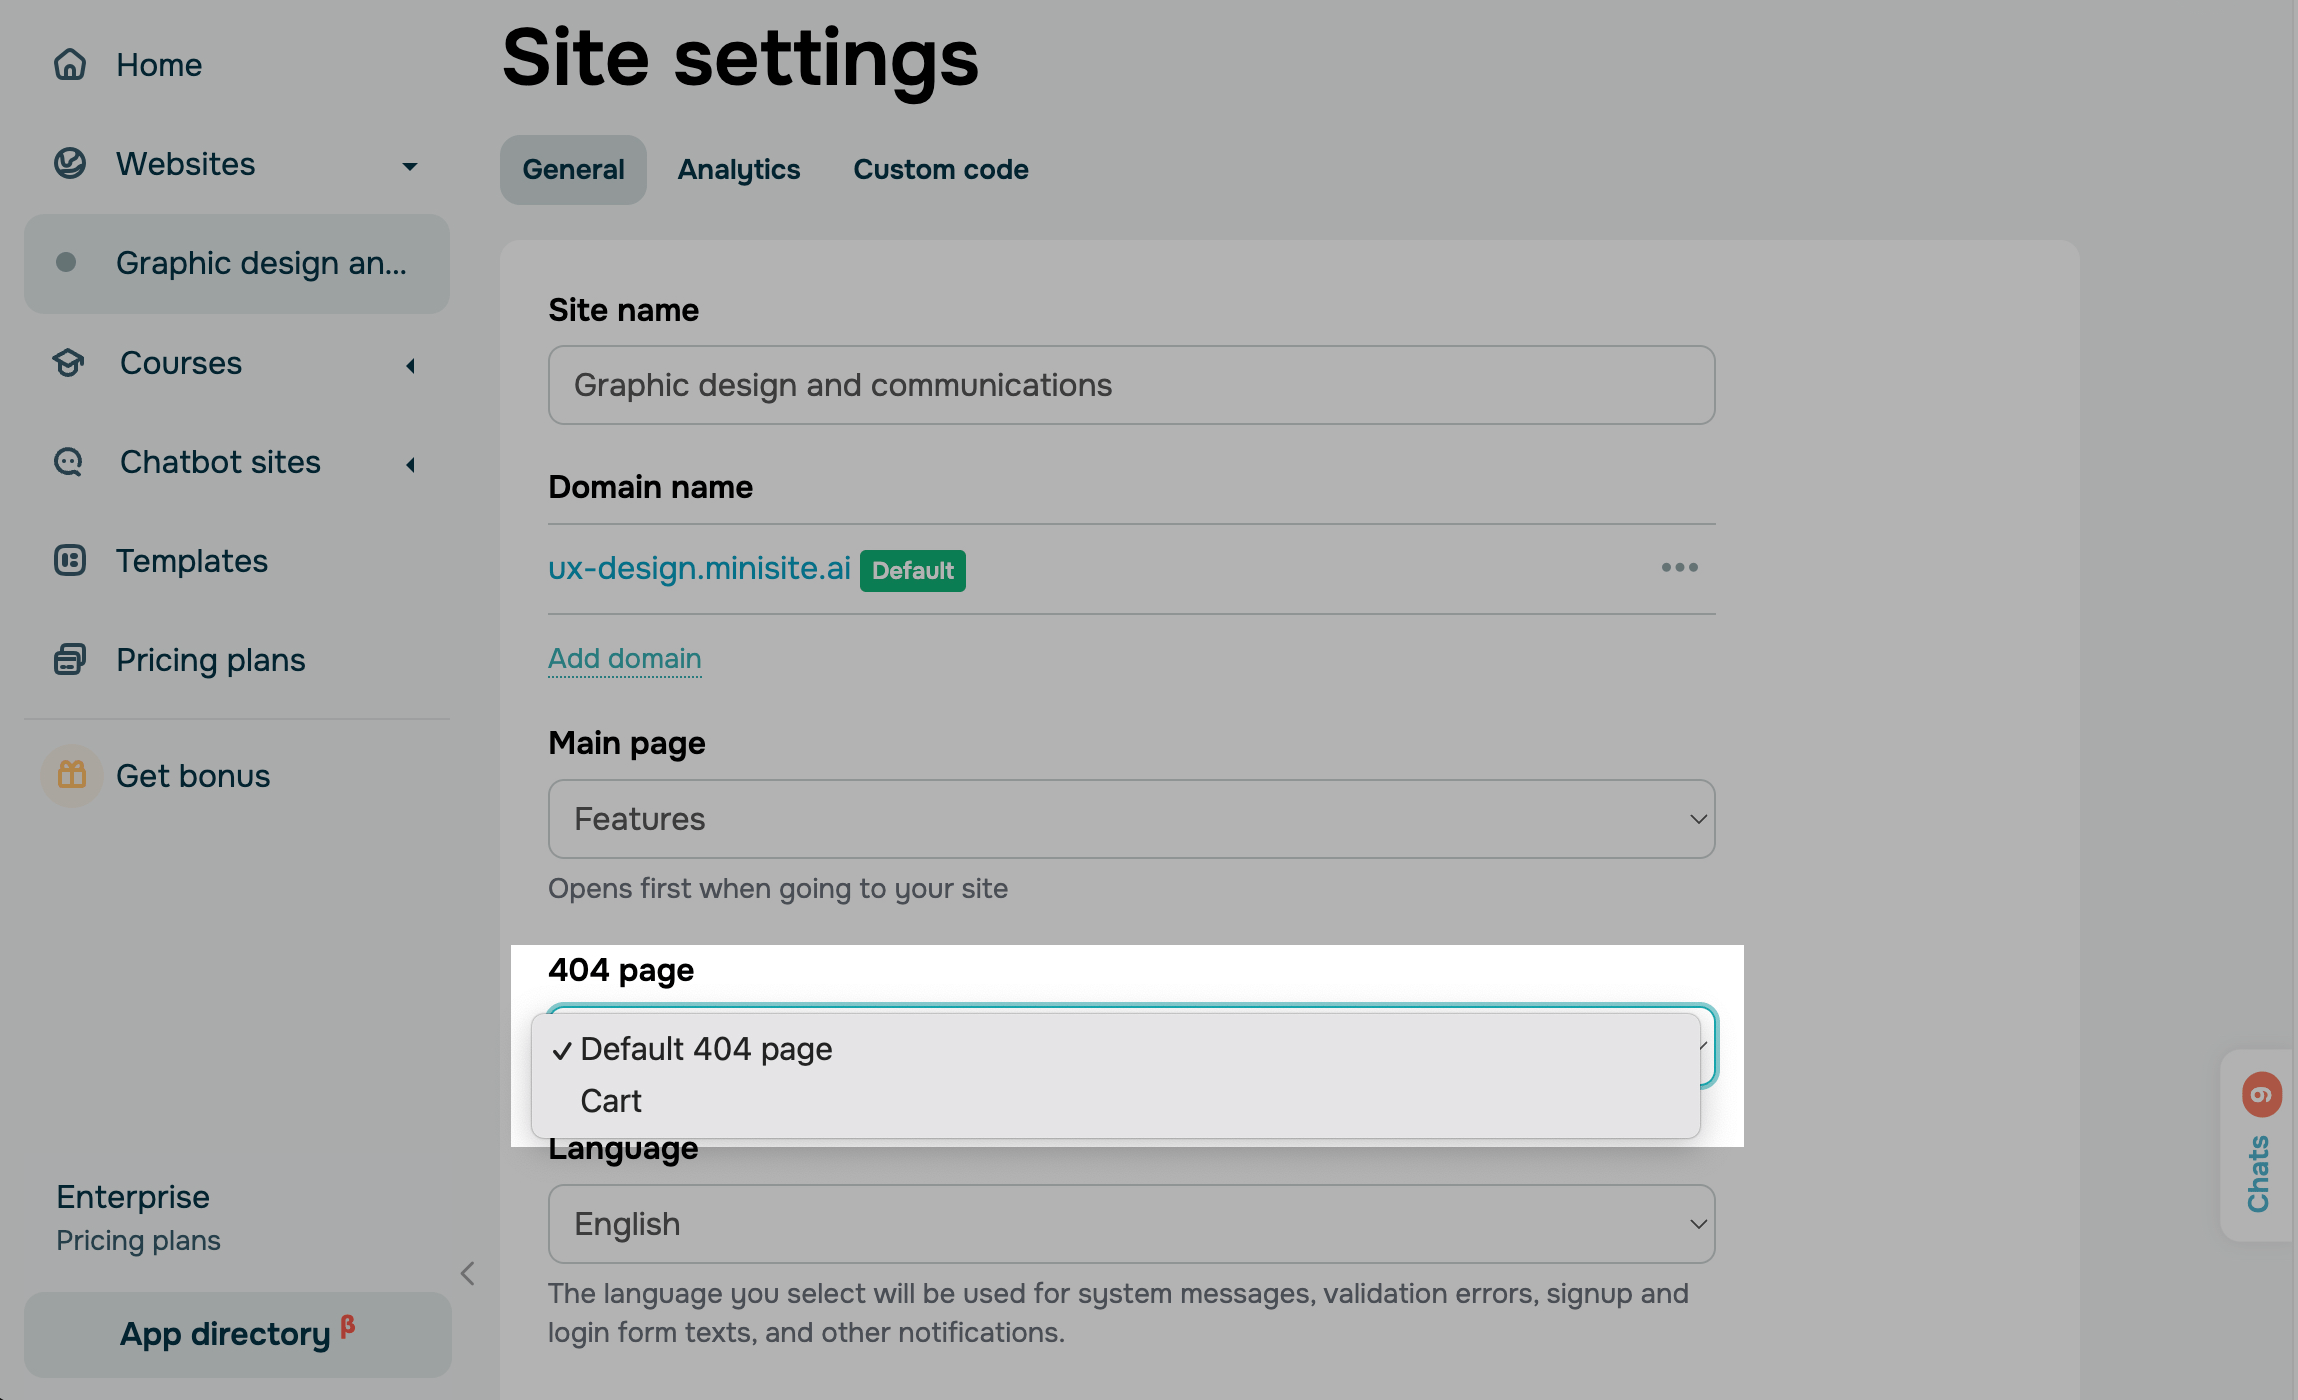
Task: Expand the Courses section arrow
Action: [410, 365]
